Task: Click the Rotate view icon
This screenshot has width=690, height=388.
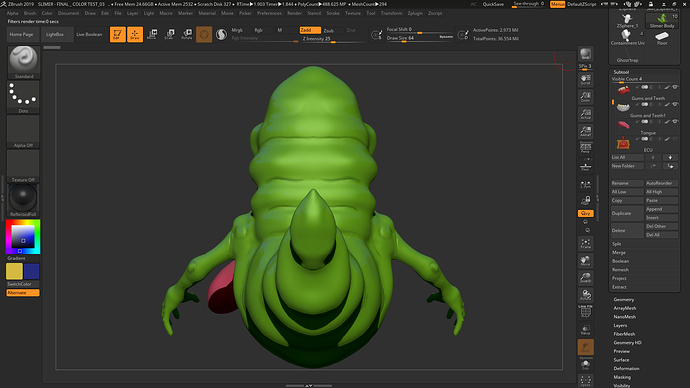Action: click(585, 295)
